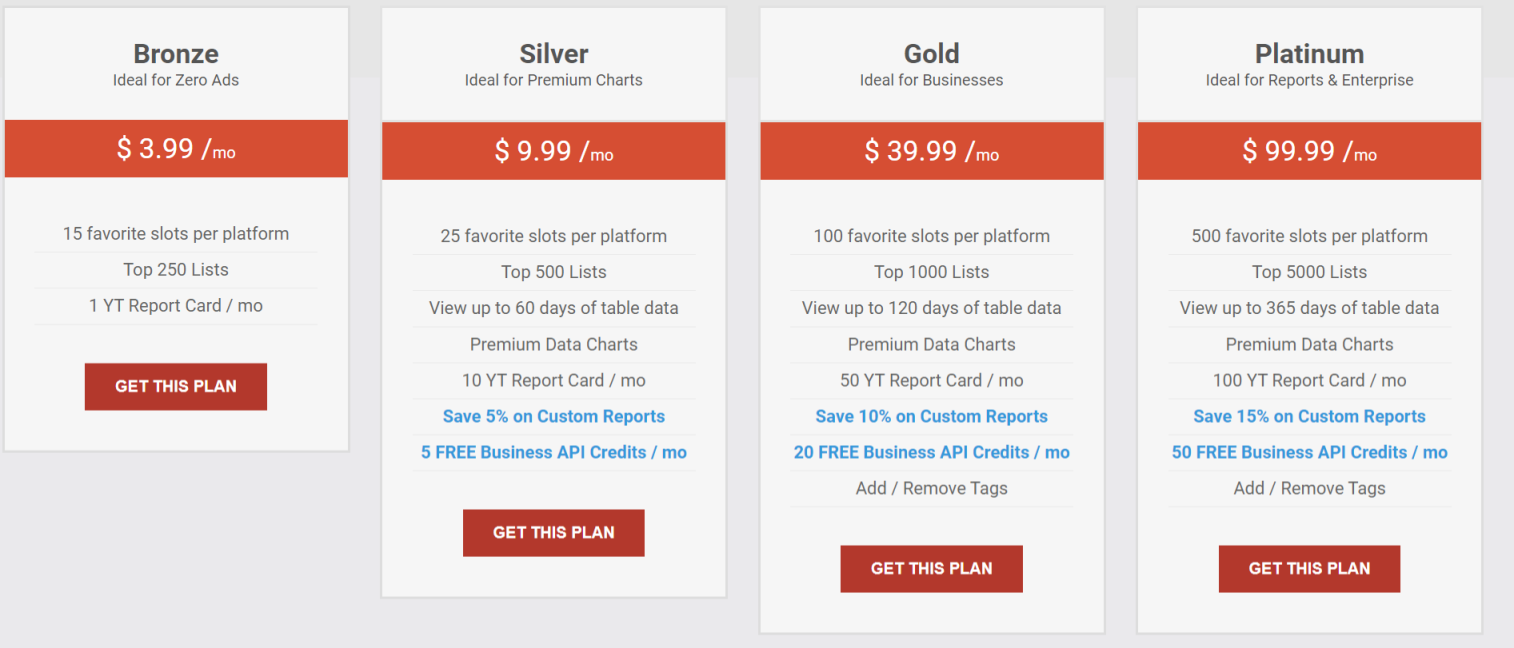Click the 20 FREE Business API Credits link
Image resolution: width=1514 pixels, height=648 pixels.
tap(931, 452)
